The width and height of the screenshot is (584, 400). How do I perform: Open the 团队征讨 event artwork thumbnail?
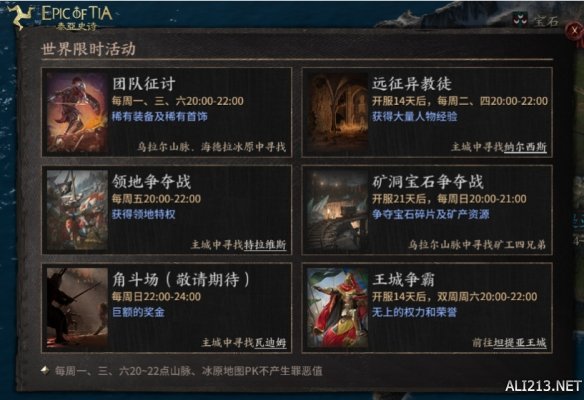(x=77, y=112)
